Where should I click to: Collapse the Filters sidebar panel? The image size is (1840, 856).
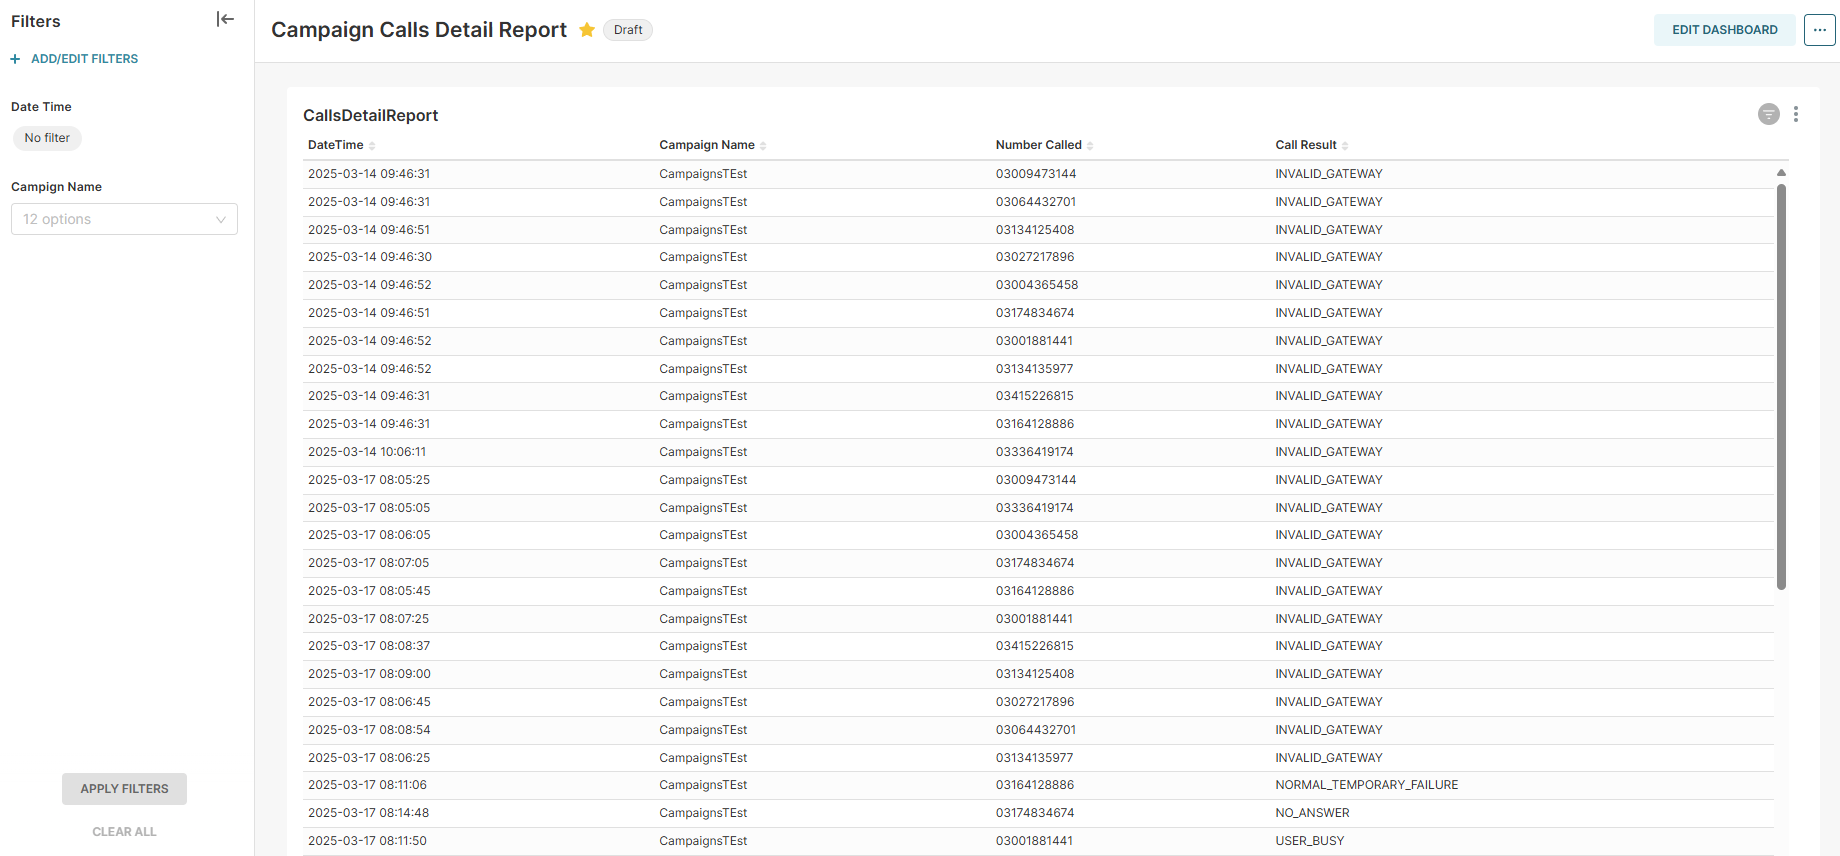225,20
